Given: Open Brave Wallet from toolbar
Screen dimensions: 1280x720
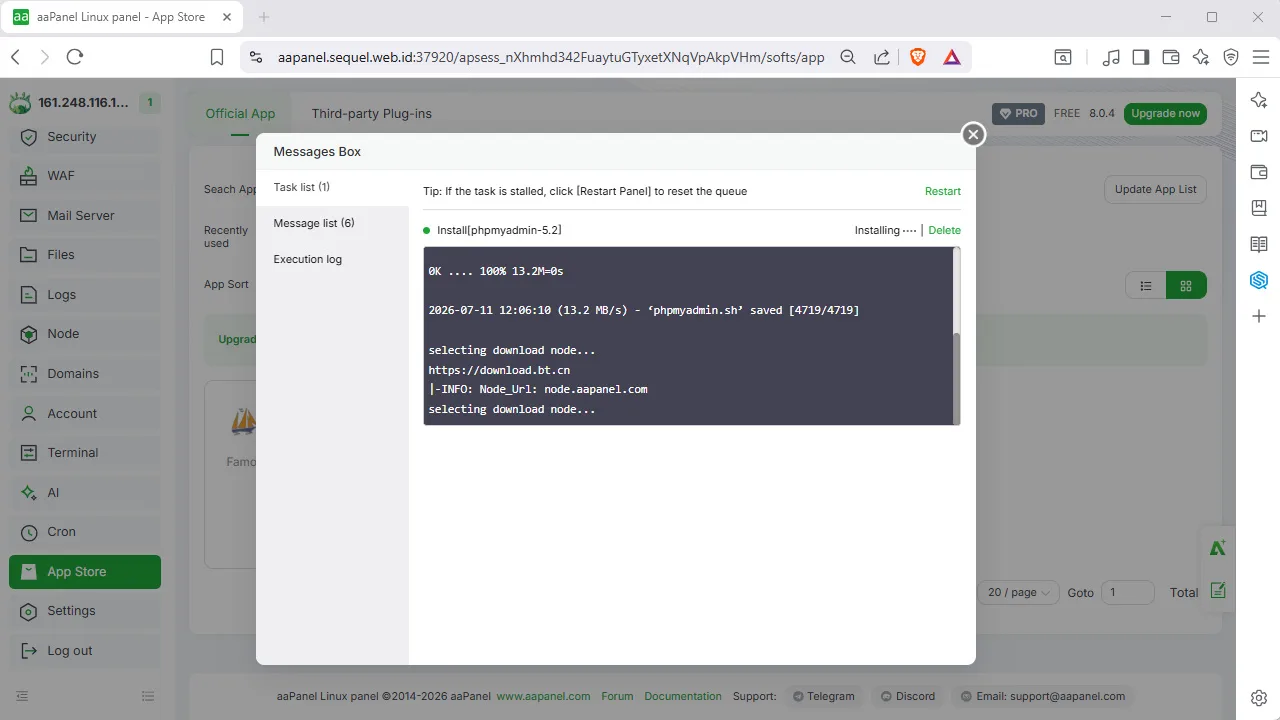Looking at the screenshot, I should [1171, 57].
